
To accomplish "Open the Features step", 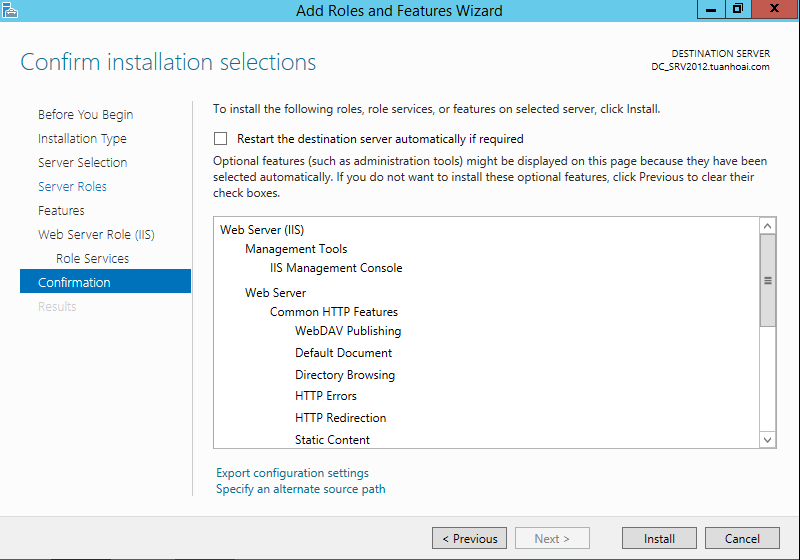I will 61,211.
